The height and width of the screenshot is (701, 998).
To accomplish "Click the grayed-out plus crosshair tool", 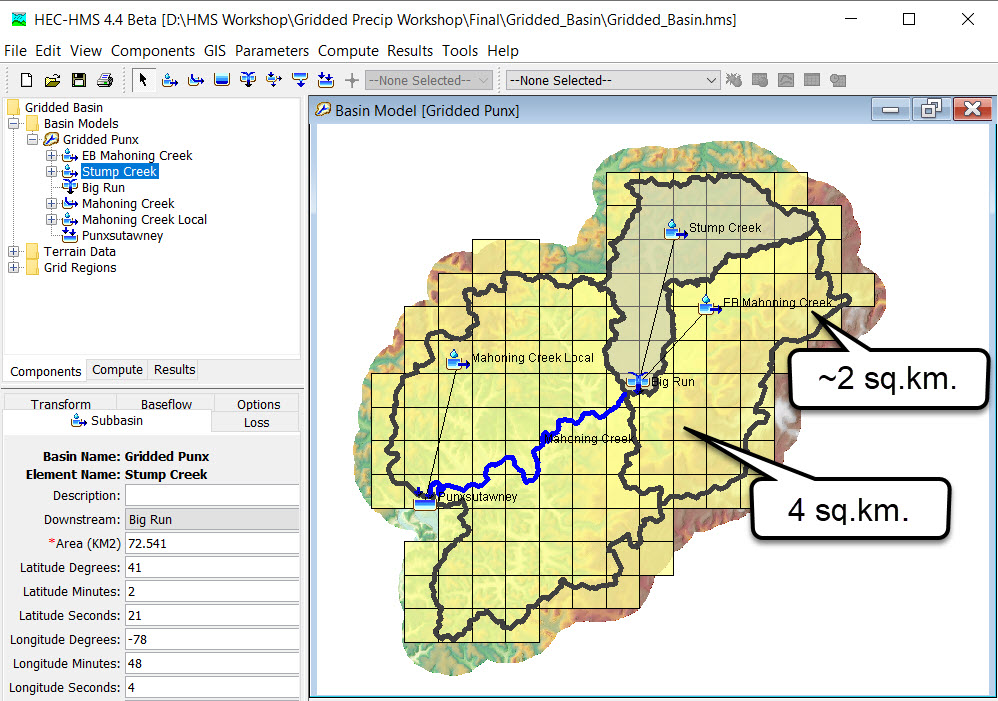I will click(352, 80).
